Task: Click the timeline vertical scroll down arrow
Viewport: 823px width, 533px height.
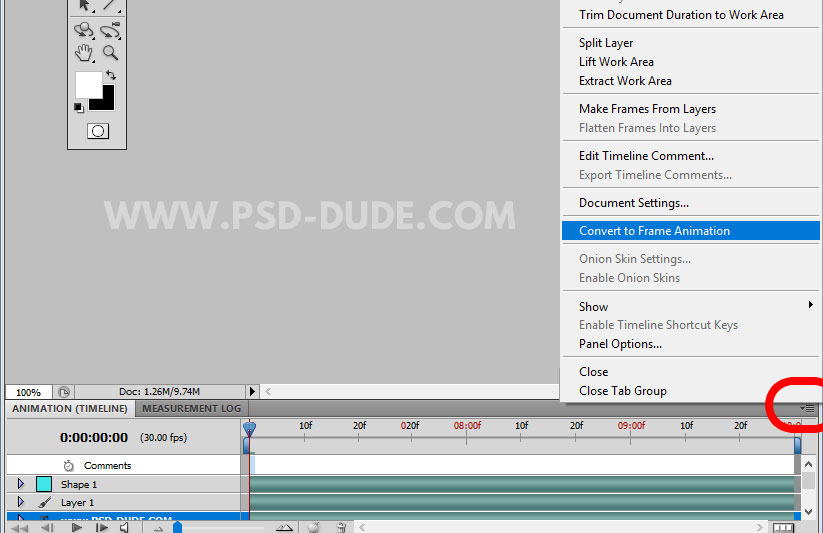Action: coord(808,511)
